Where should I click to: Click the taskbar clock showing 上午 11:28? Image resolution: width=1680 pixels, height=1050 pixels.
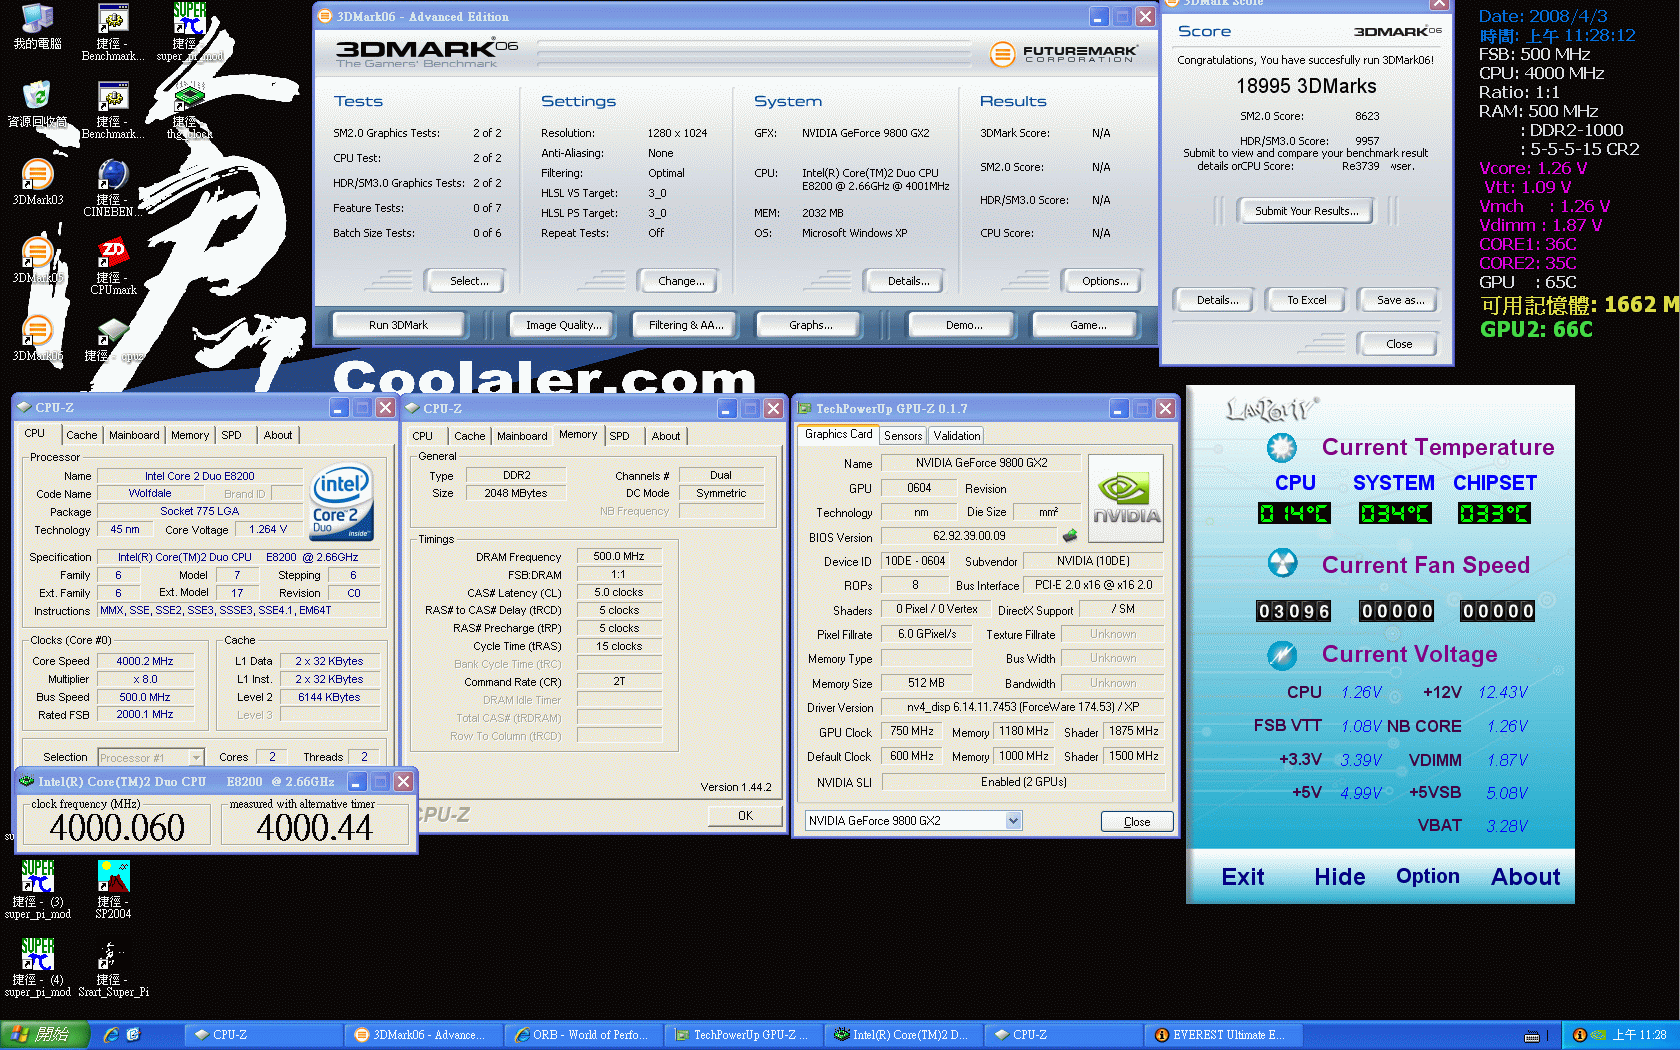pos(1639,1035)
